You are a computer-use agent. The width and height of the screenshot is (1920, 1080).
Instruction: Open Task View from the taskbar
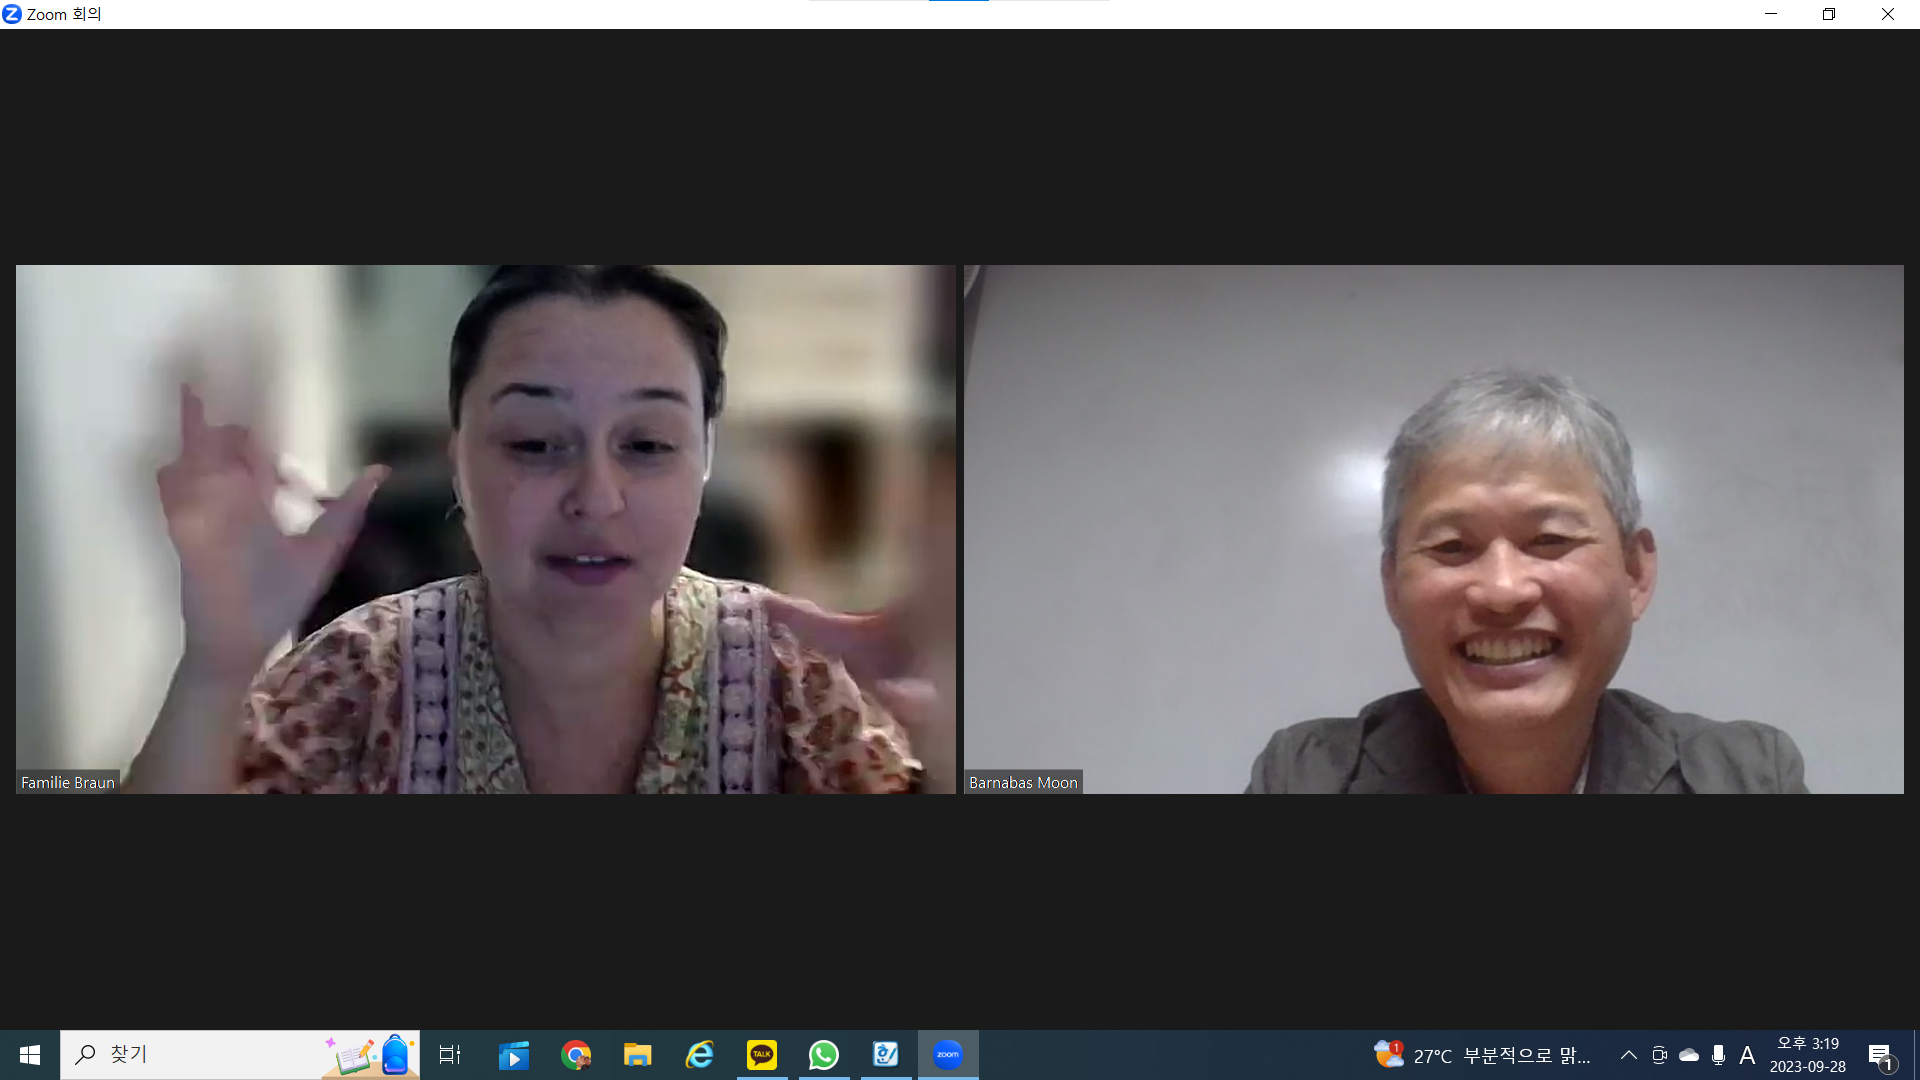450,1055
